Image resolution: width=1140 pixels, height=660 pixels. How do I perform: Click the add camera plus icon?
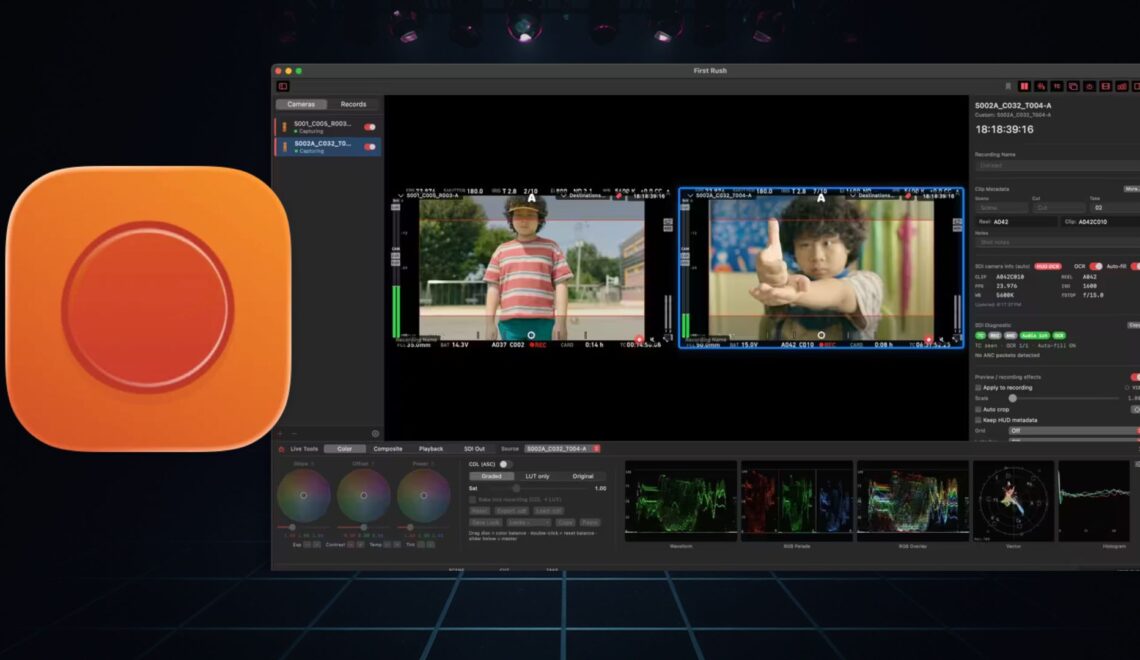[x=280, y=434]
